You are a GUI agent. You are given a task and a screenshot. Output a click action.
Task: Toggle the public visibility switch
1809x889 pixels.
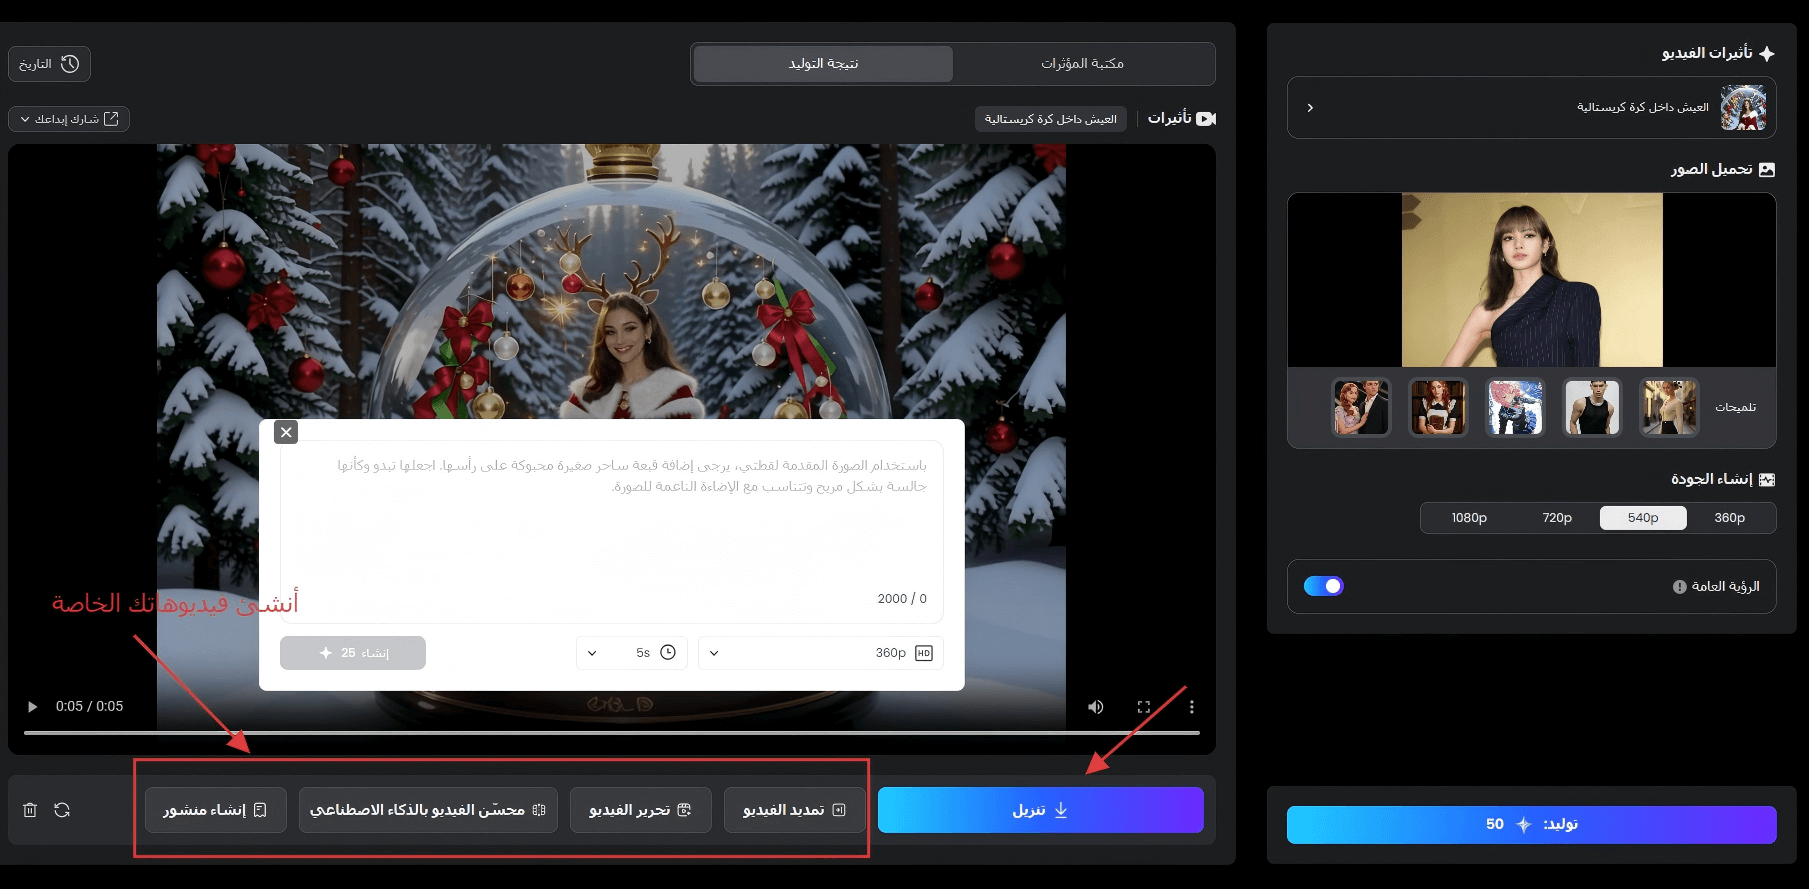(1323, 586)
